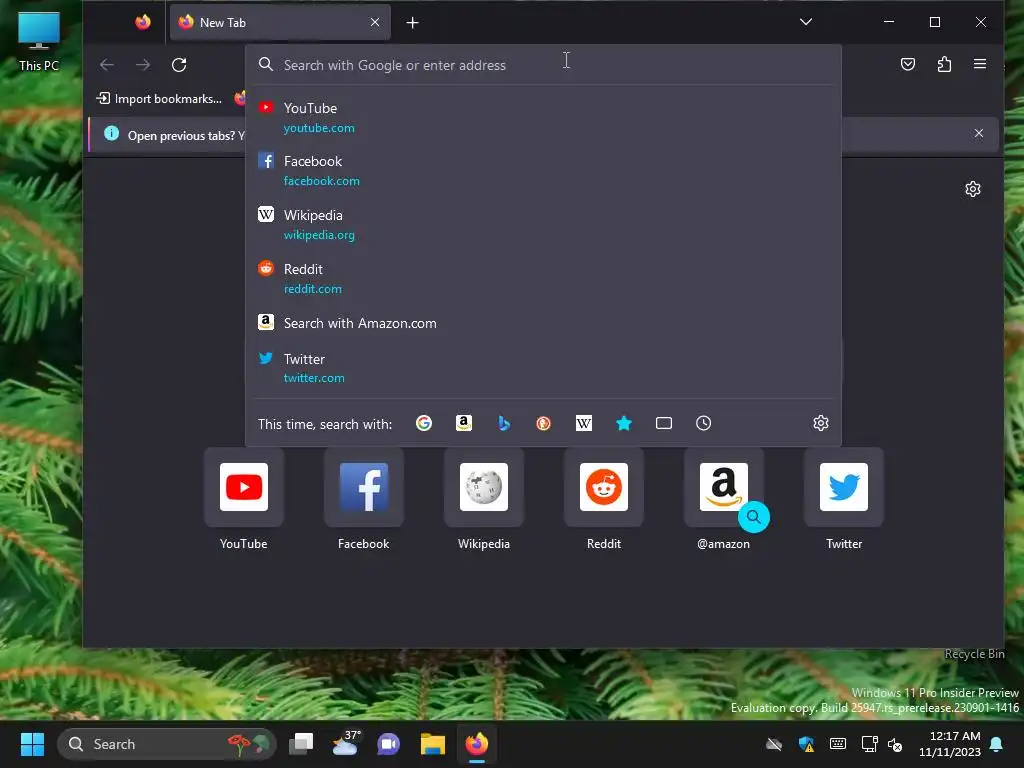The width and height of the screenshot is (1024, 768).
Task: Choose Search with Amazon.com suggestion
Action: [543, 323]
